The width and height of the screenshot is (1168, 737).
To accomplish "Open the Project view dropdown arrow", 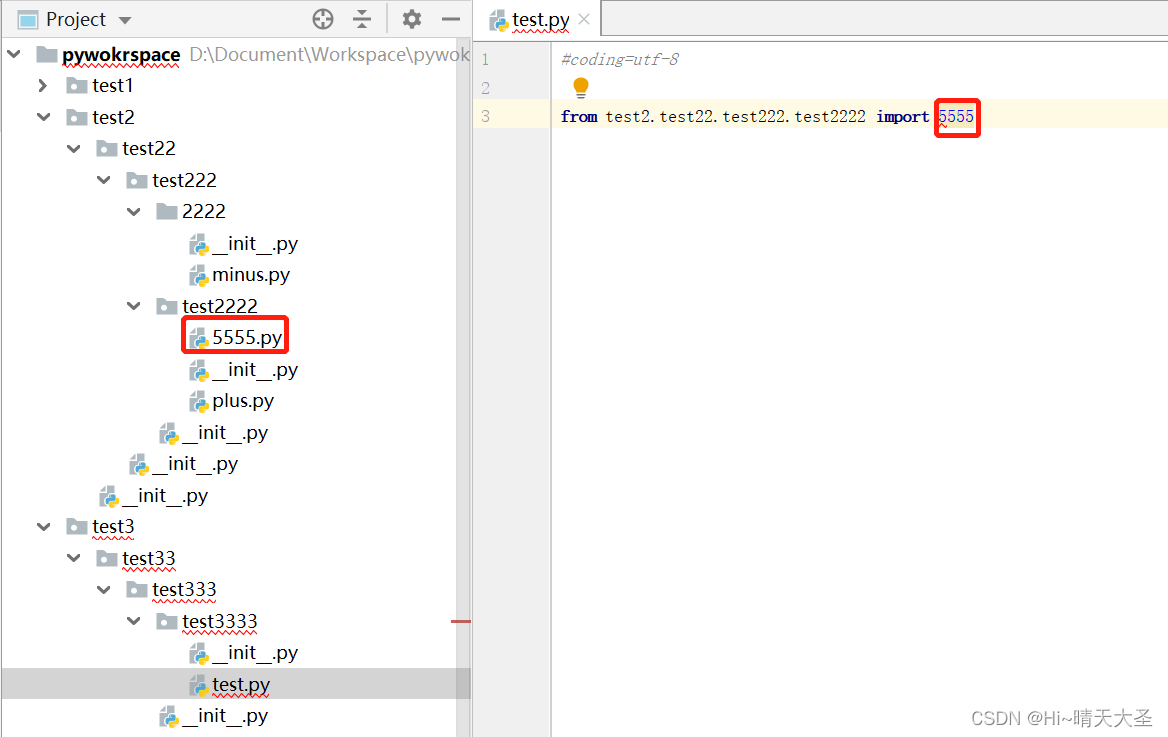I will (125, 20).
